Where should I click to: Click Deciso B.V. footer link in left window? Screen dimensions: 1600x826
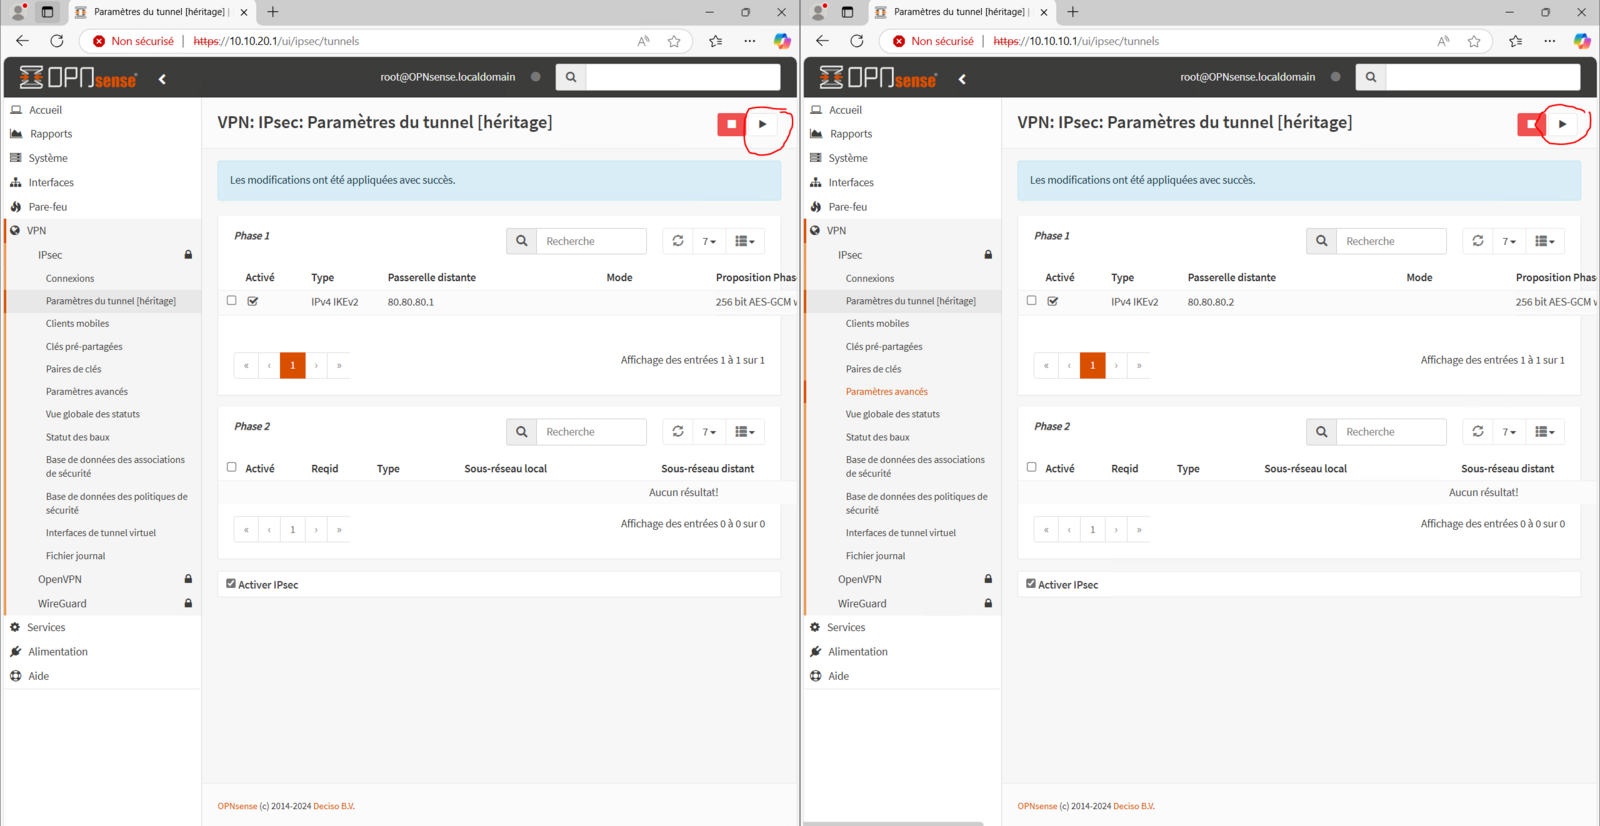click(334, 806)
